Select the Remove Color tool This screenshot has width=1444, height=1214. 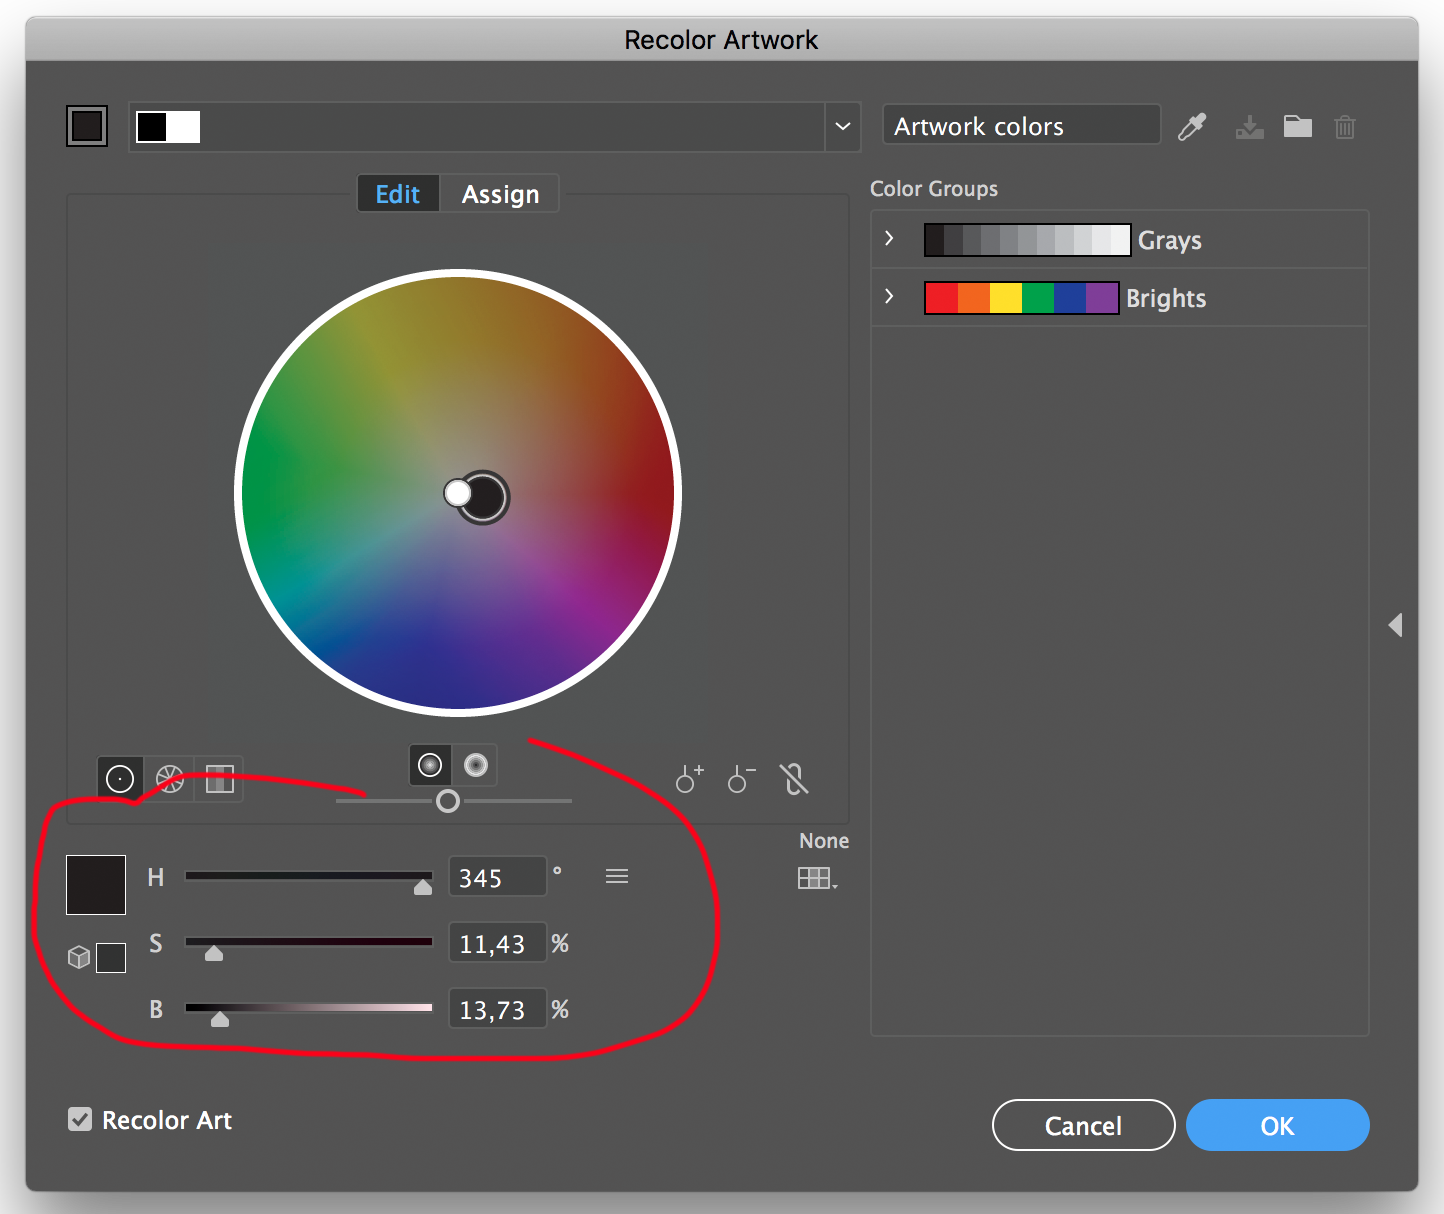pyautogui.click(x=742, y=778)
